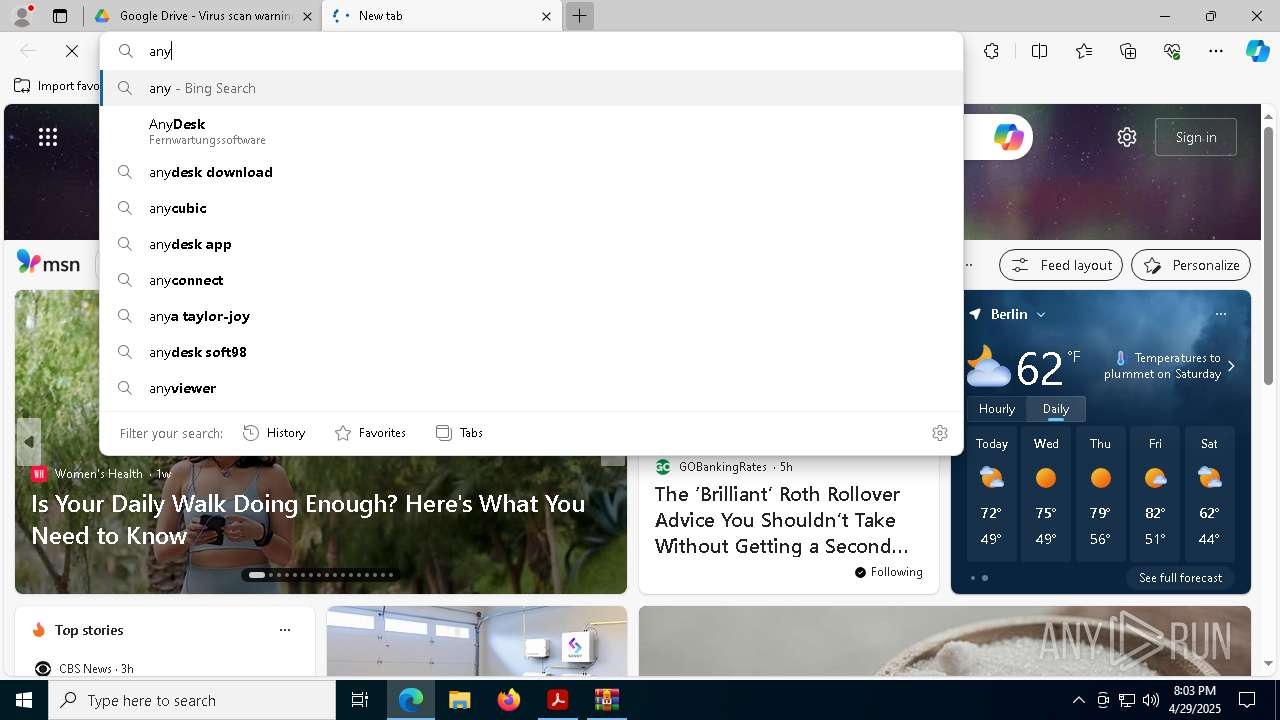Click the msn logo

(48, 263)
